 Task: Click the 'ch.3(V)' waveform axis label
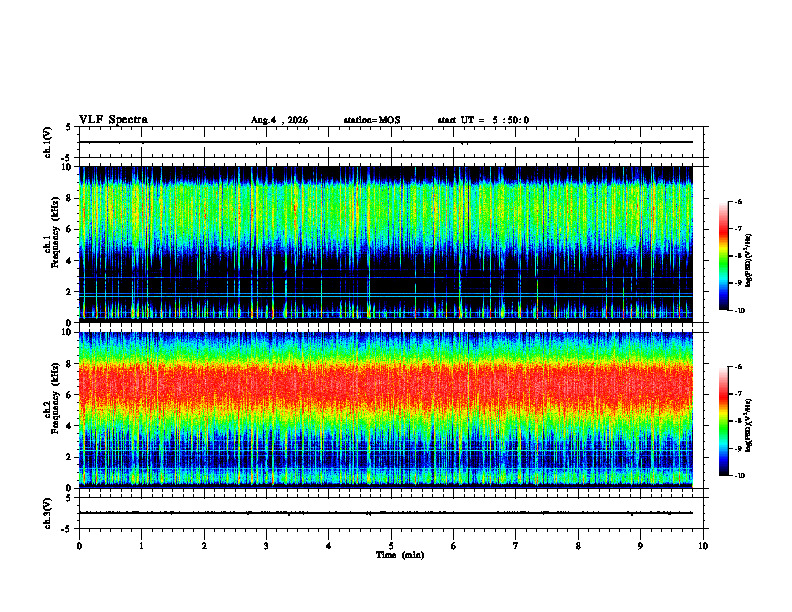[x=47, y=513]
